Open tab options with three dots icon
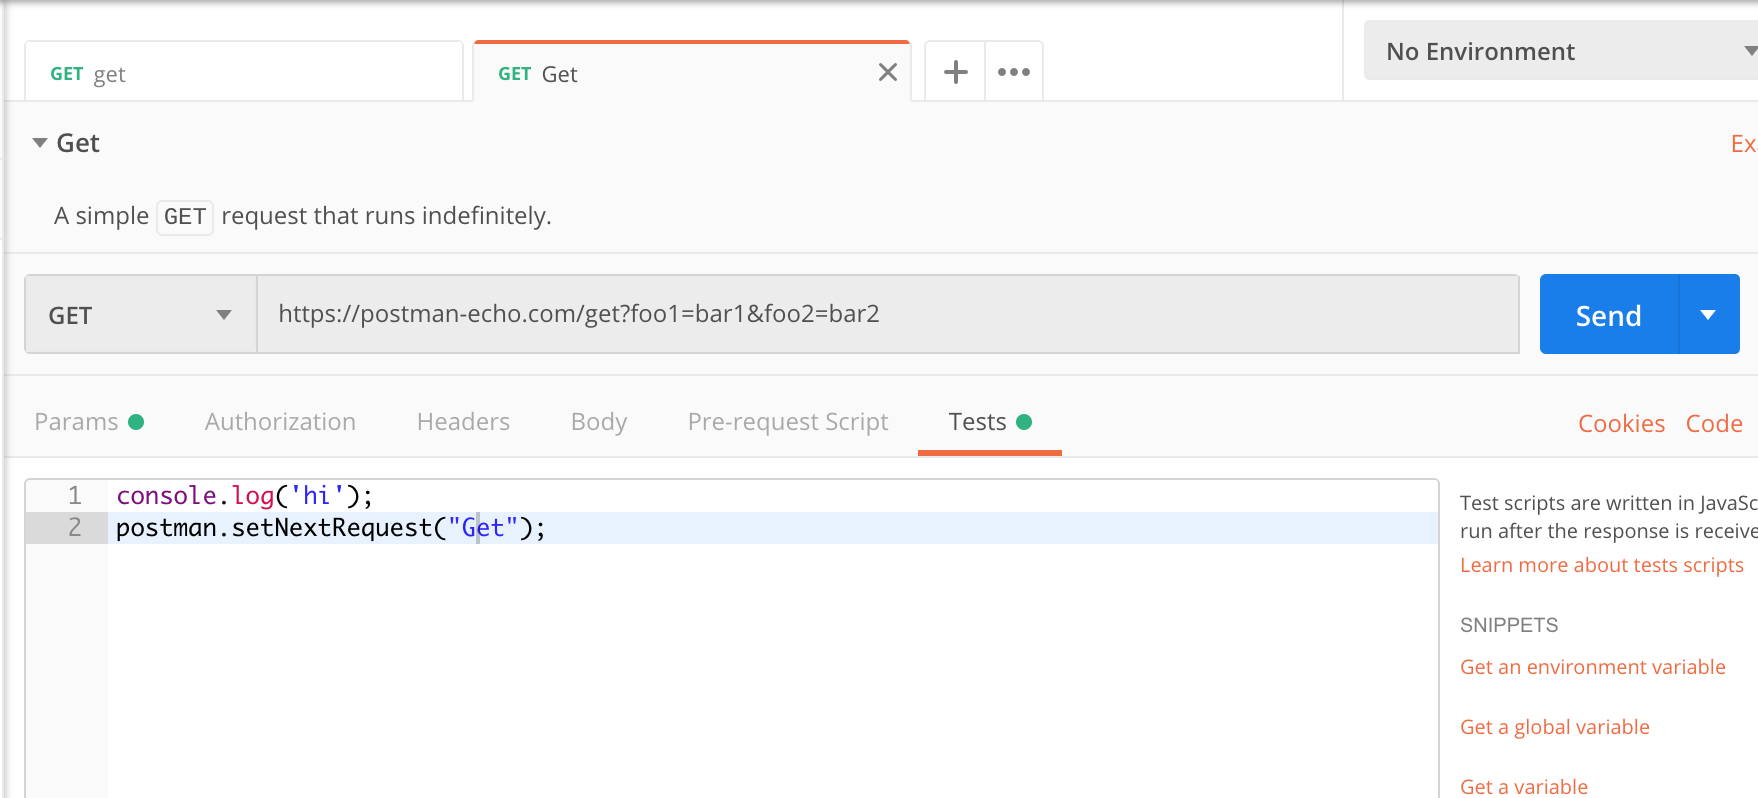 click(1014, 72)
